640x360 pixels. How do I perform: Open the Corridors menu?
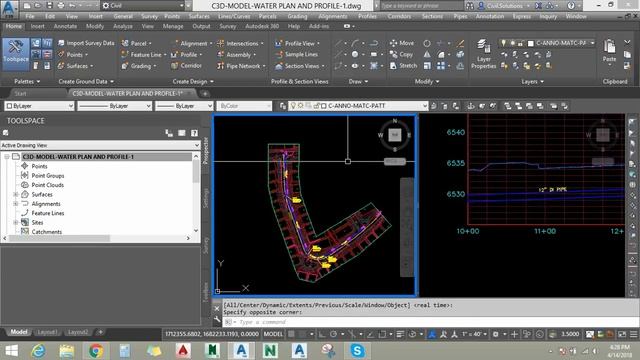click(399, 16)
